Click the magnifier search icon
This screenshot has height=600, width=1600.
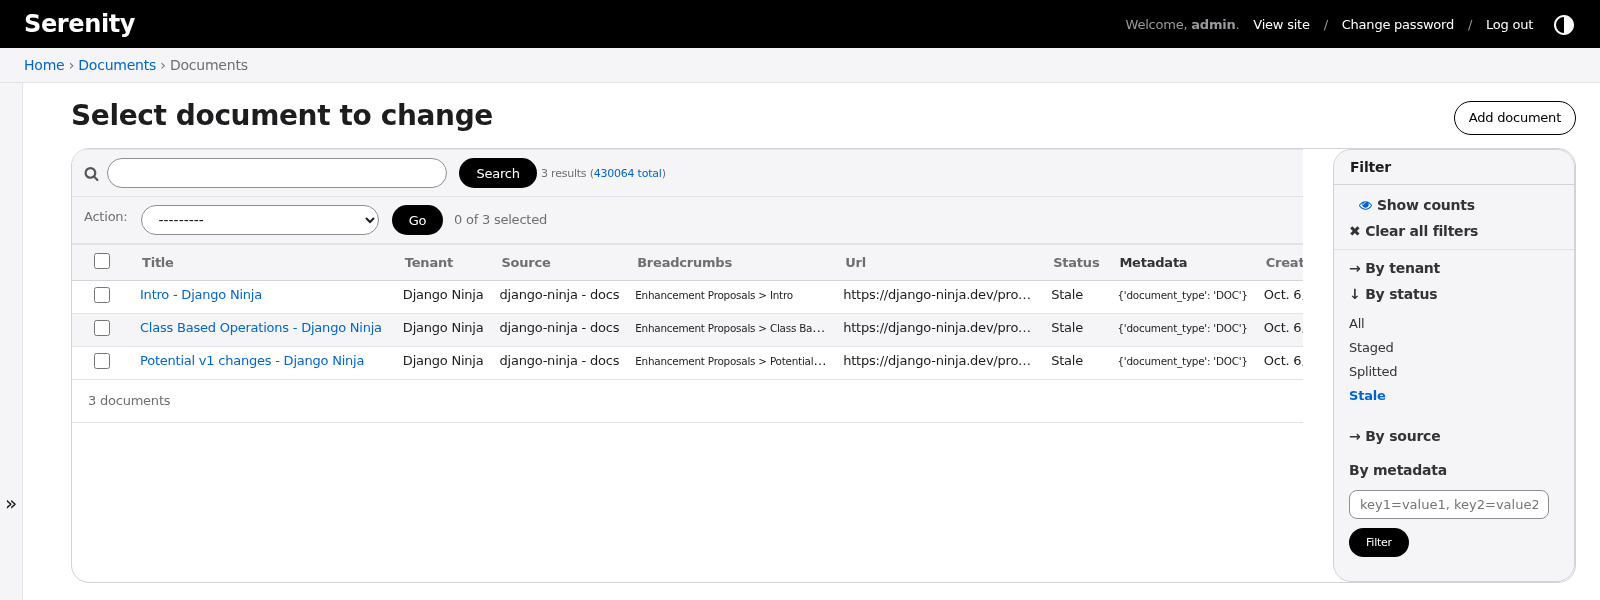[91, 174]
